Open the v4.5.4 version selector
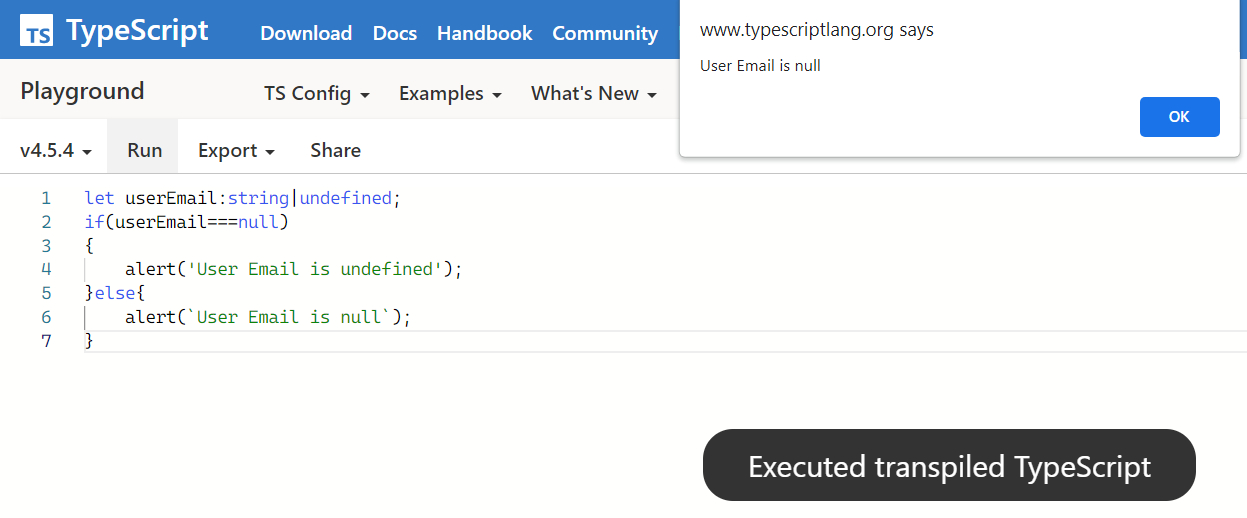Screen dimensions: 1247x518 (56, 150)
